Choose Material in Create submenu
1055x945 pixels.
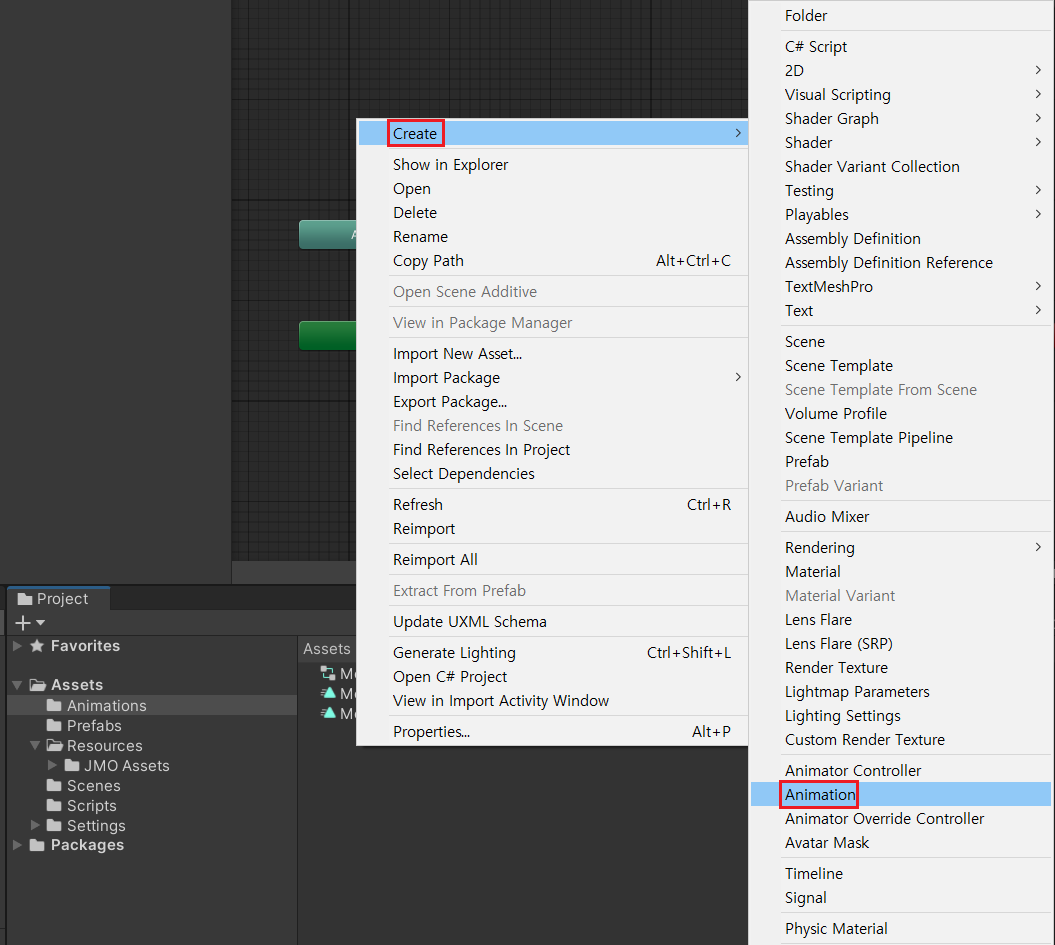[x=900, y=572]
